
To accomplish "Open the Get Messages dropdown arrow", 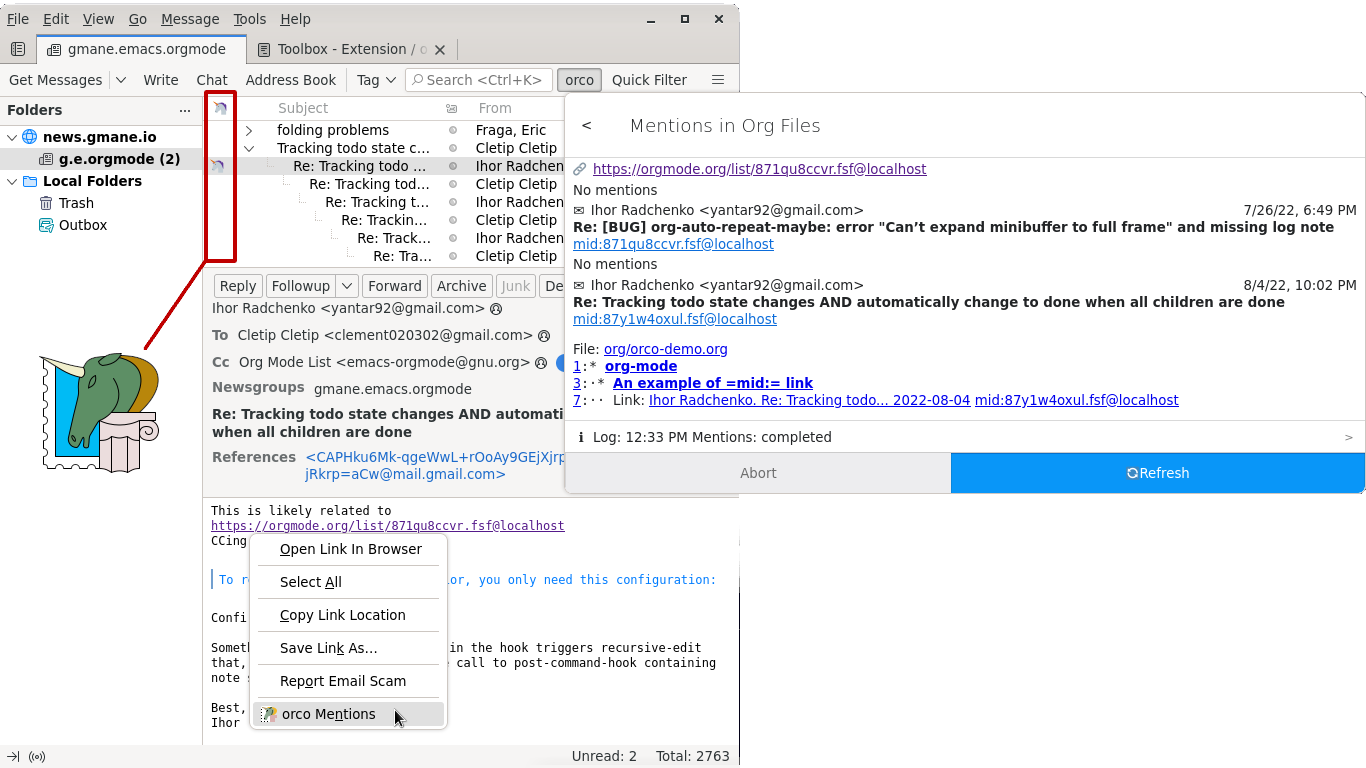I will pos(120,80).
